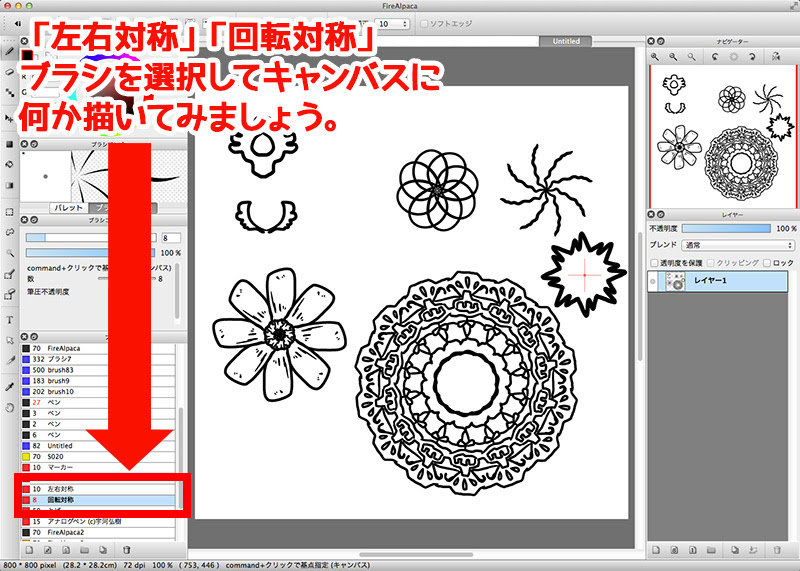
Task: Click the black foreground color swatch
Action: coord(27,55)
